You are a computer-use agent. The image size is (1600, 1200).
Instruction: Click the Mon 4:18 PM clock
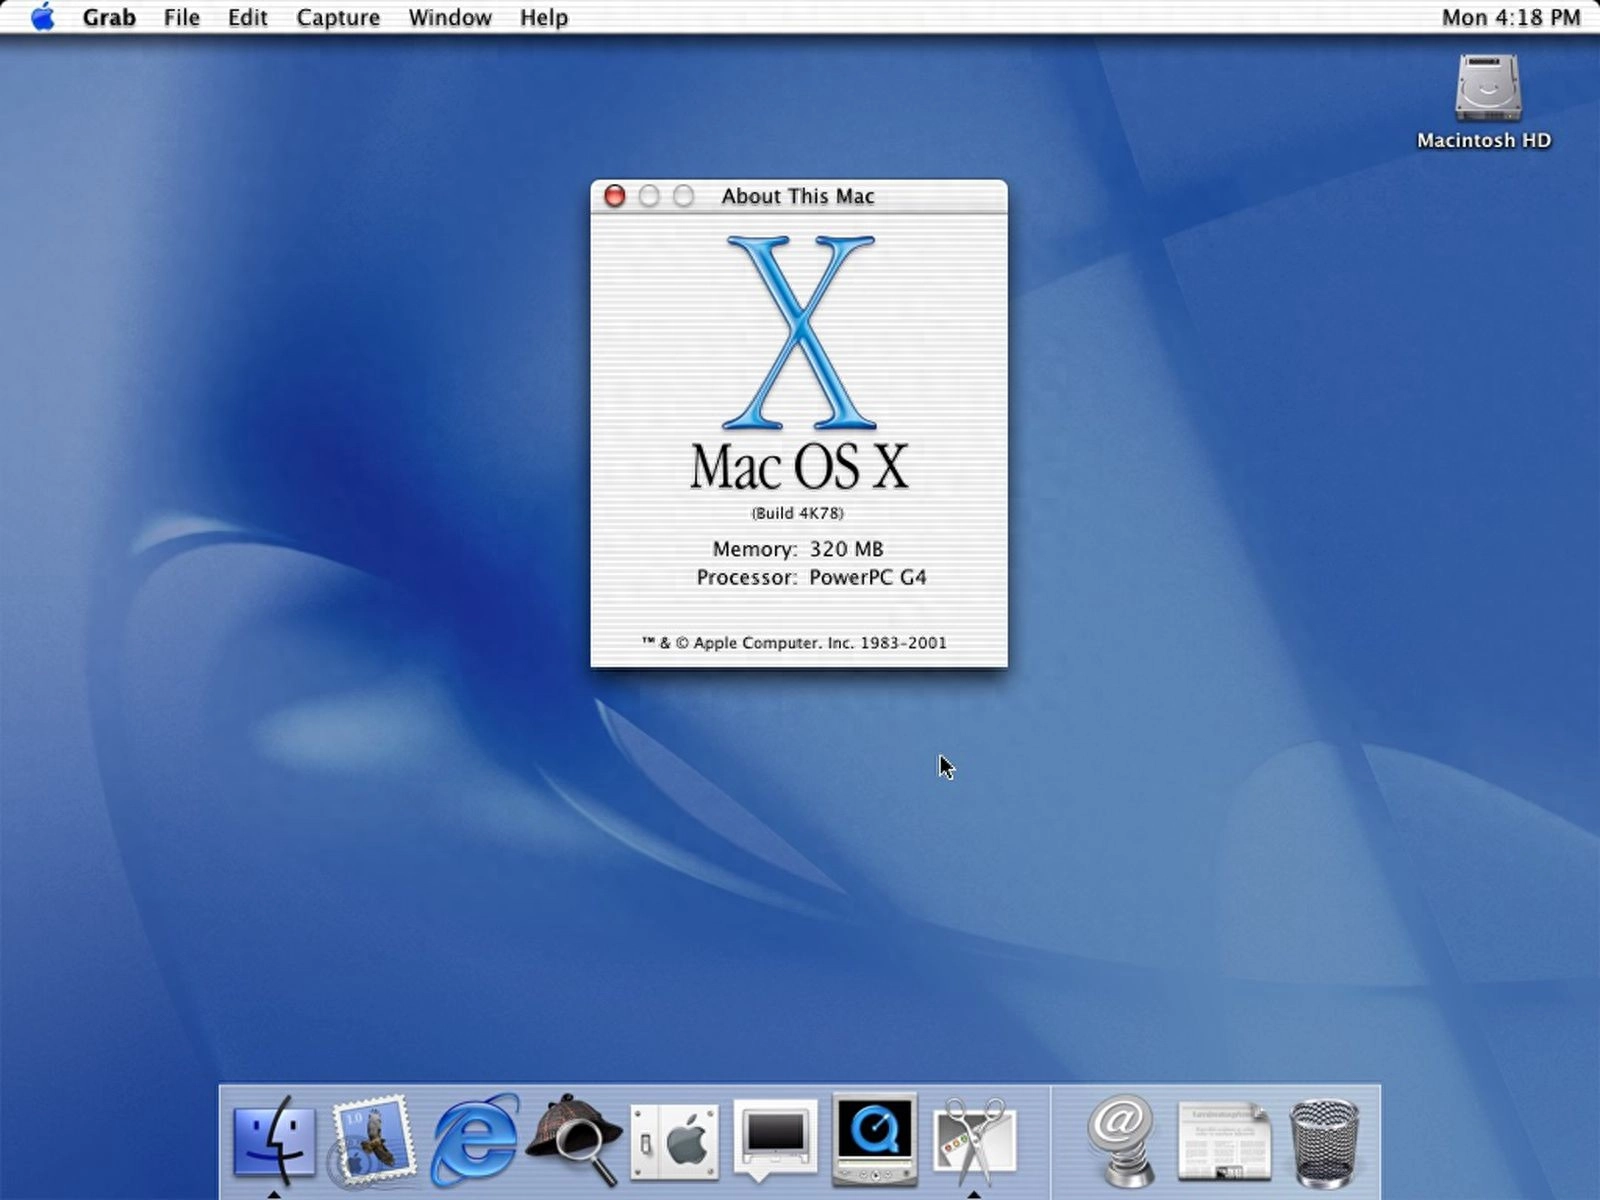pyautogui.click(x=1512, y=16)
